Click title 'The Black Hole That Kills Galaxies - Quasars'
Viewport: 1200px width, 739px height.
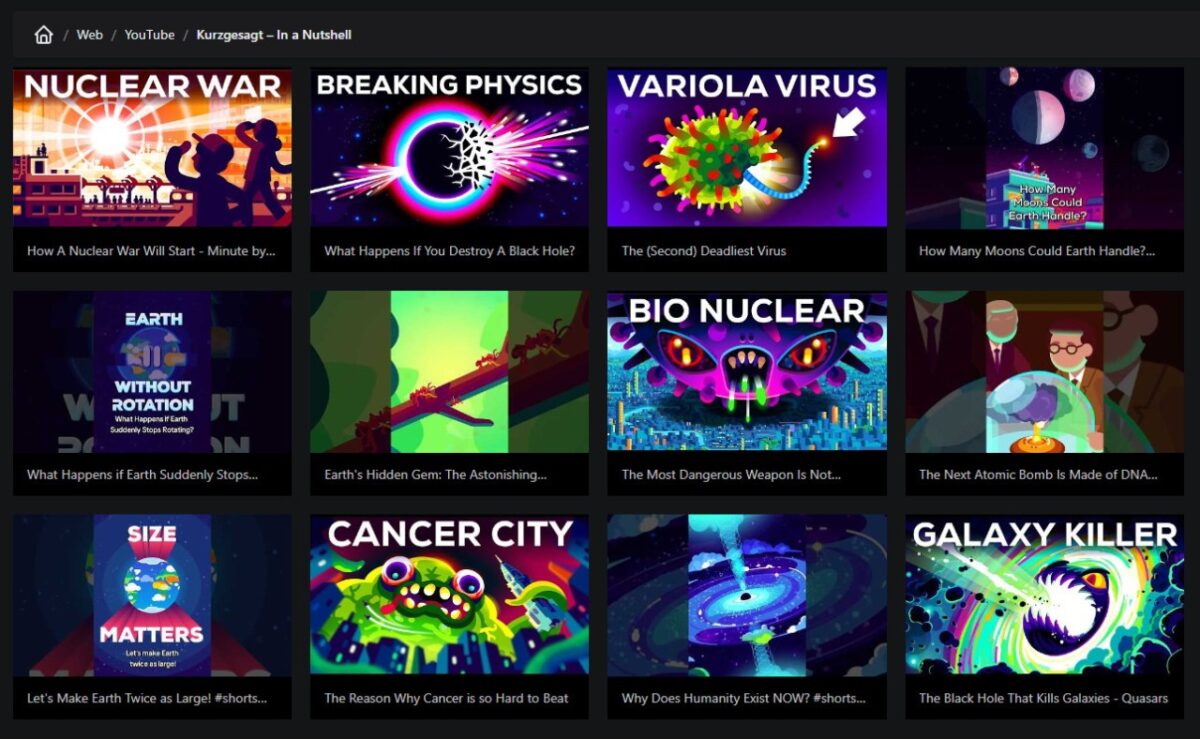pyautogui.click(x=1043, y=698)
